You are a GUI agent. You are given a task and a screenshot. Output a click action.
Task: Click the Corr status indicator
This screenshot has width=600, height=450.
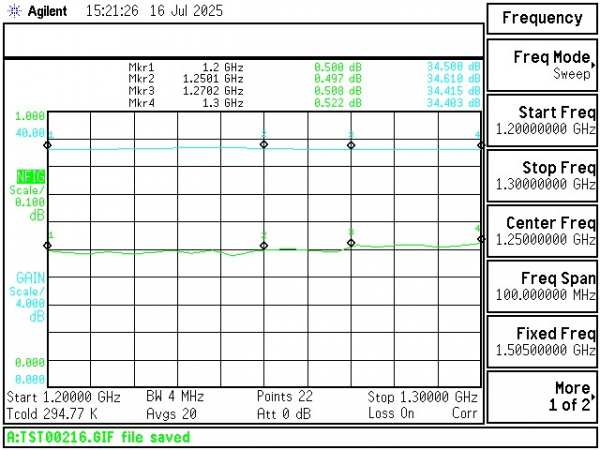point(465,413)
